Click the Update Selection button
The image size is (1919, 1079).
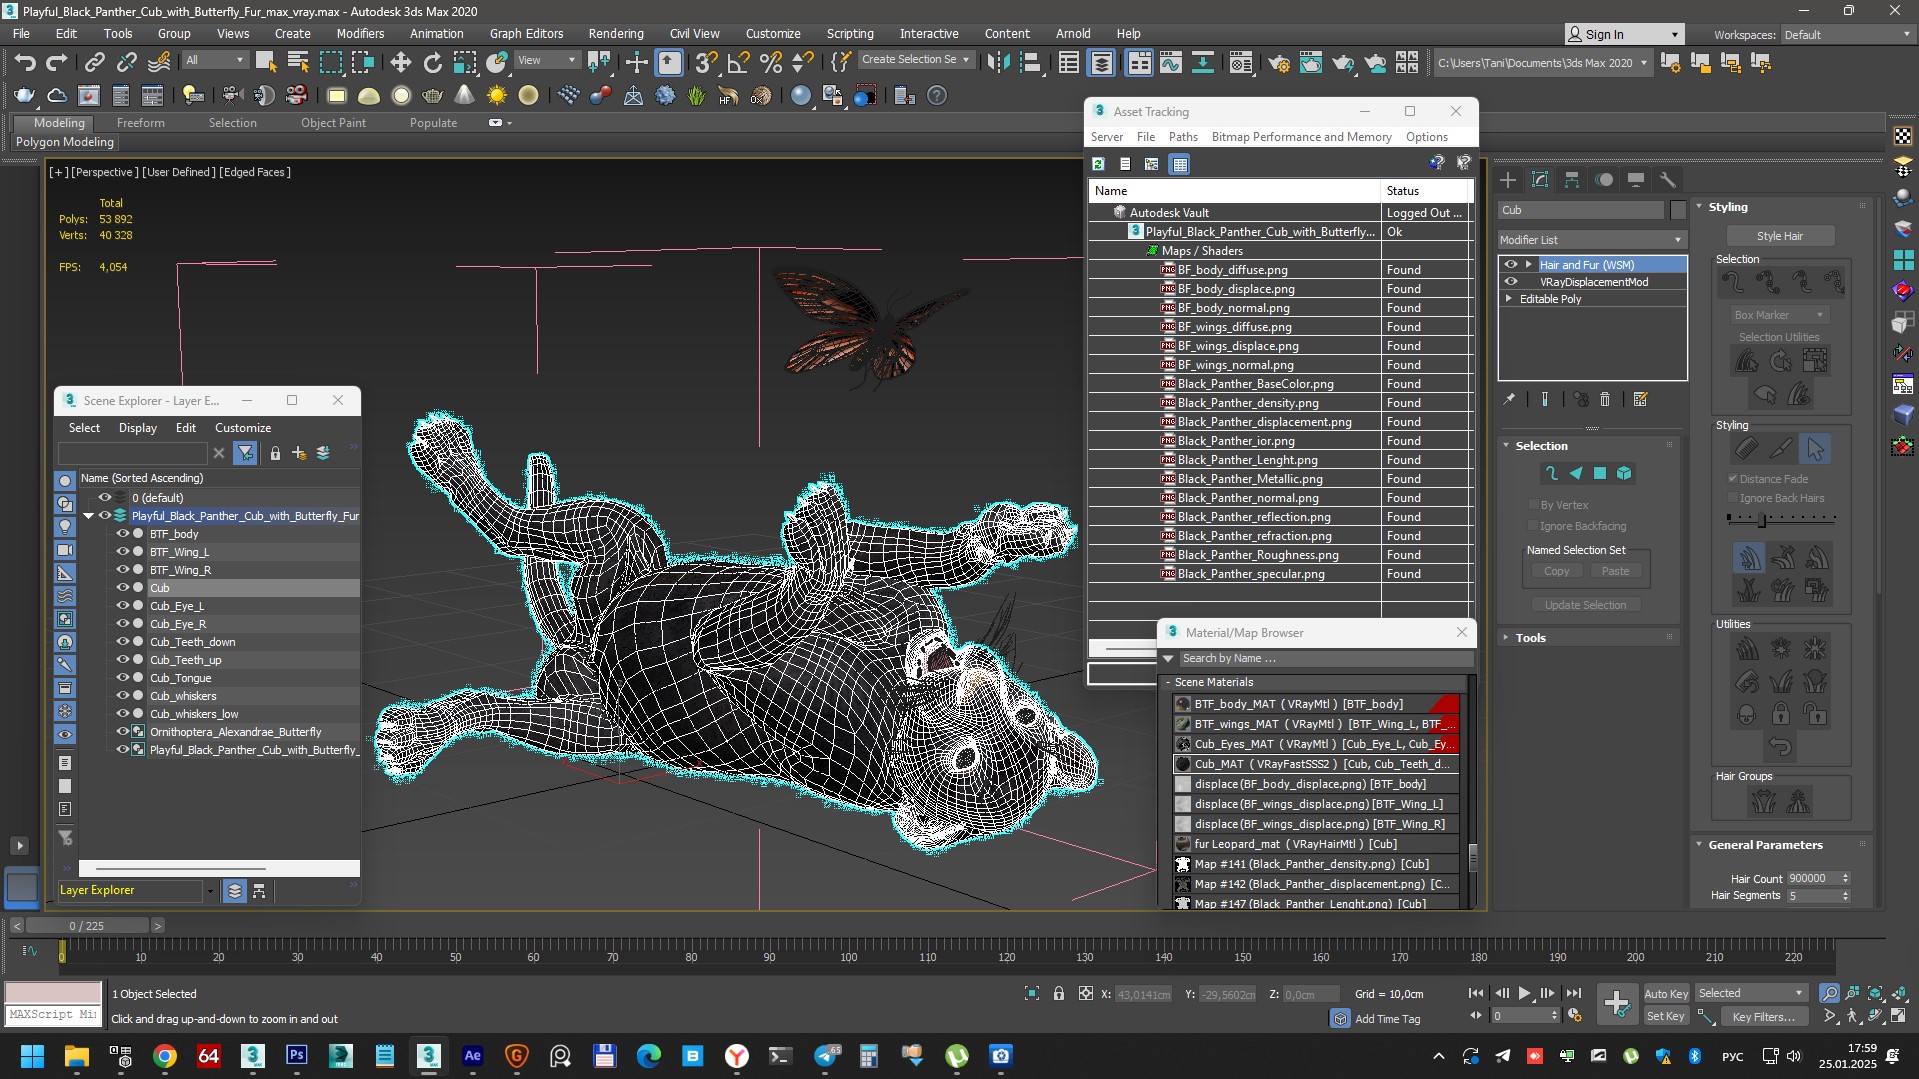(1585, 605)
